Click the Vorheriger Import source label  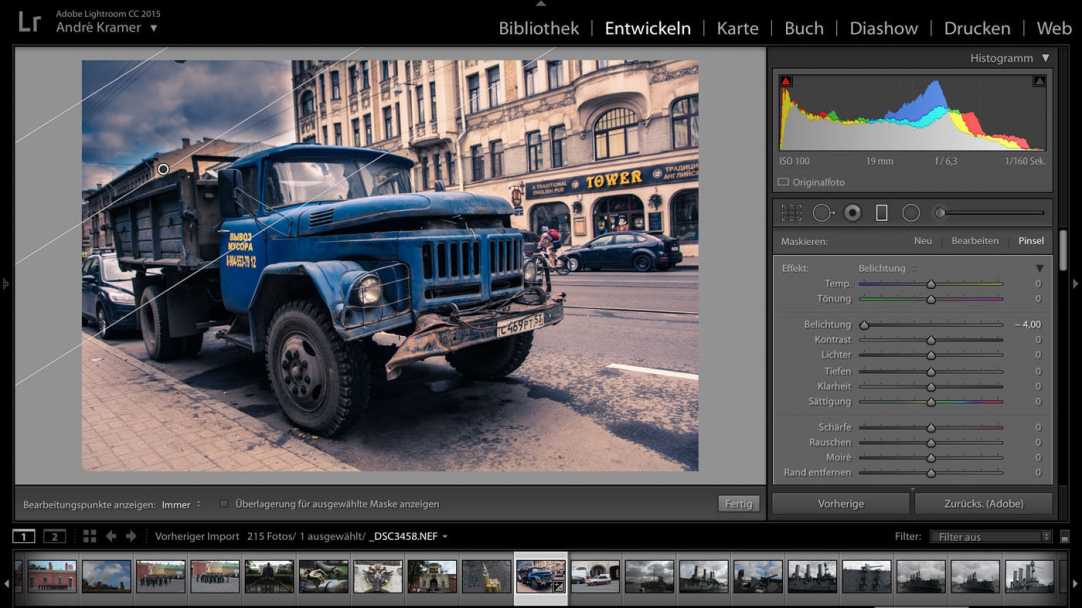(x=197, y=536)
